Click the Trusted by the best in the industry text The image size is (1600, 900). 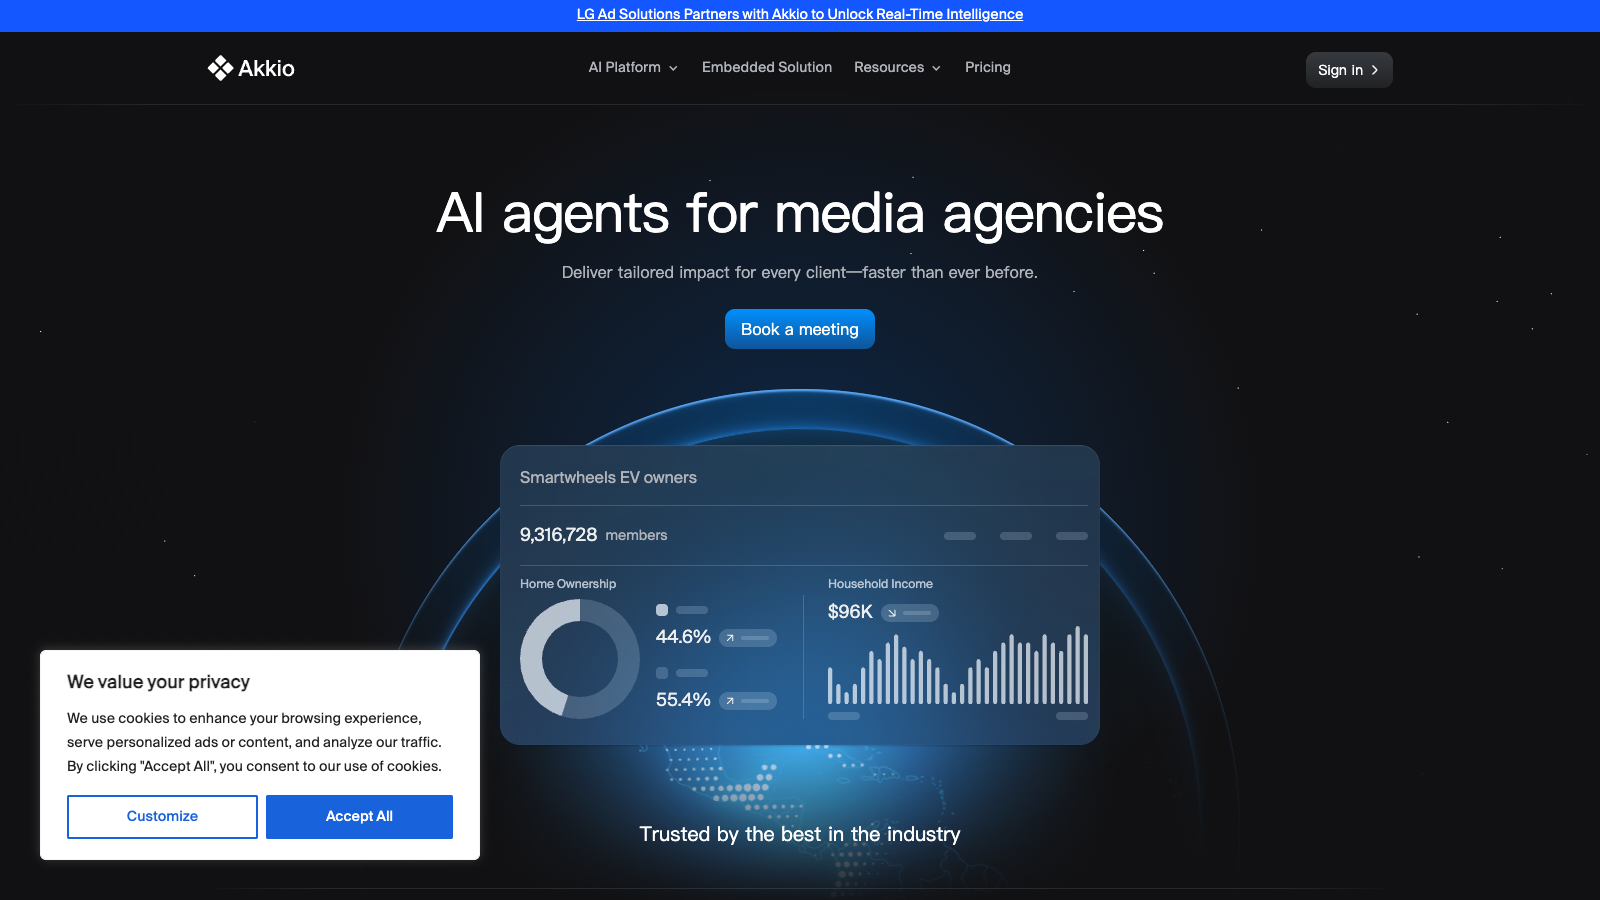(800, 834)
